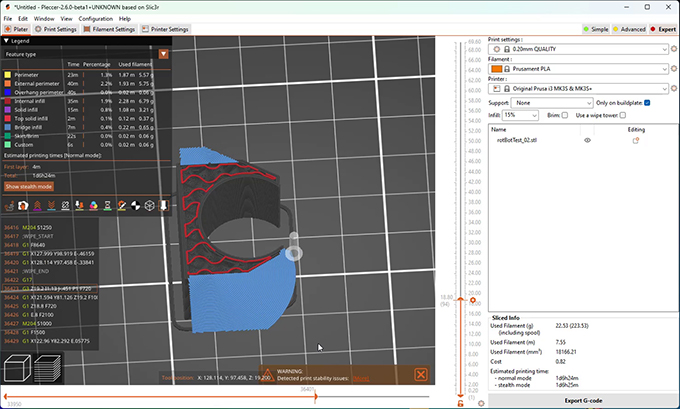Toggle the Retractions visibility icon
680x409 pixels.
click(x=37, y=206)
